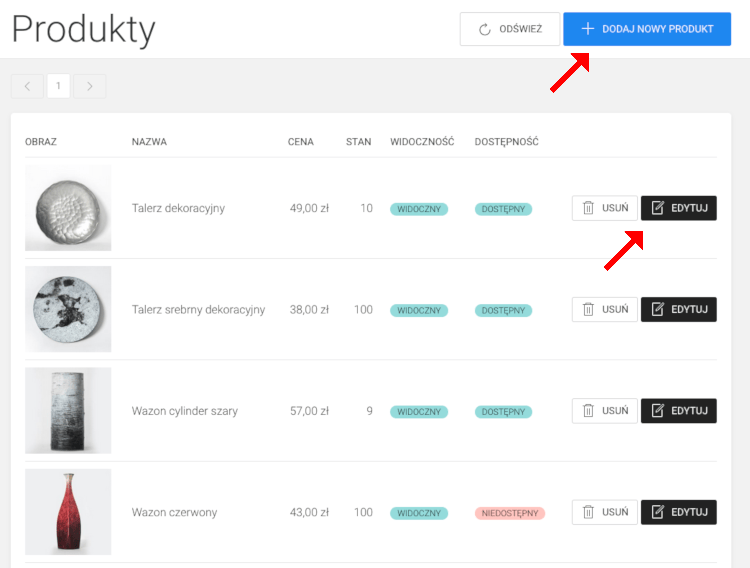Screen dimensions: 750x568
Task: Click stock value 10 for Talerz dekoracyjny
Action: click(x=366, y=209)
